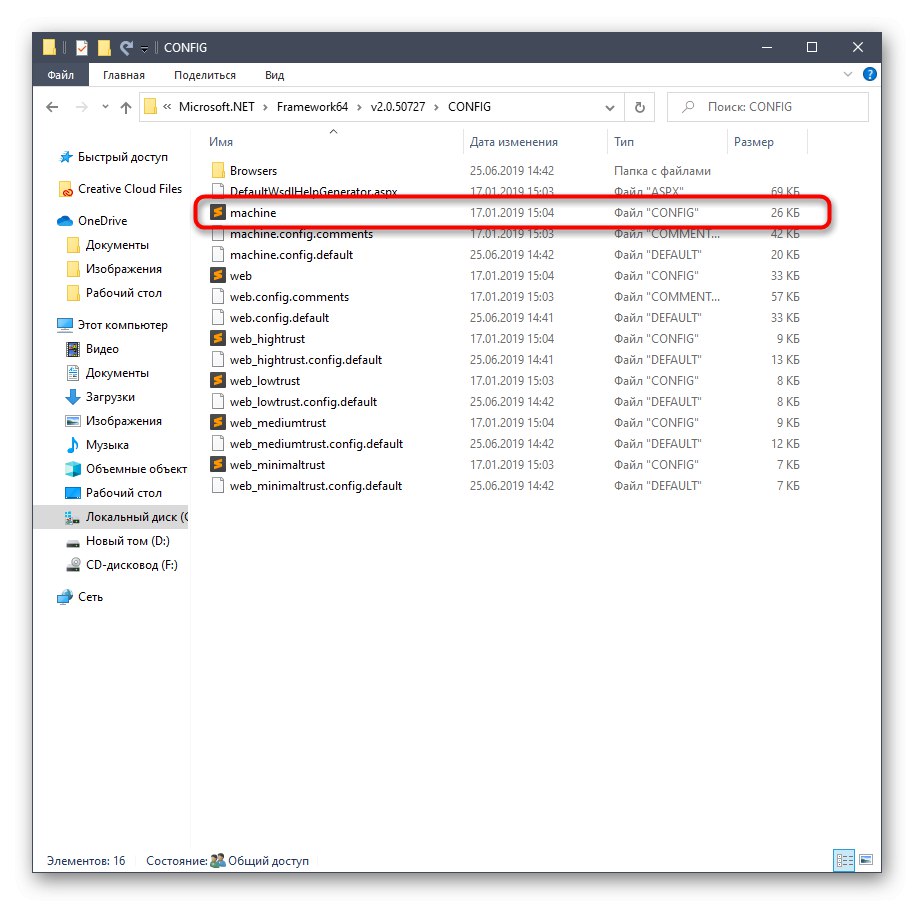Click the Поиск: CONFIG search field
Screen dimensions: 914x905
[768, 107]
